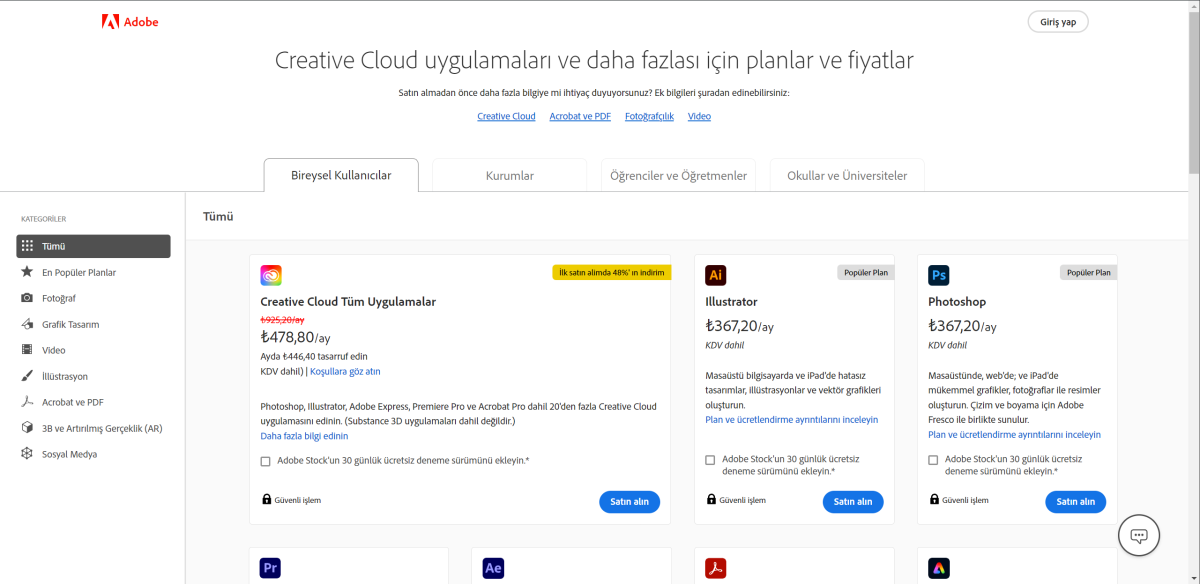The image size is (1200, 584).
Task: Click the grid icon beside Tümü
Action: click(27, 246)
